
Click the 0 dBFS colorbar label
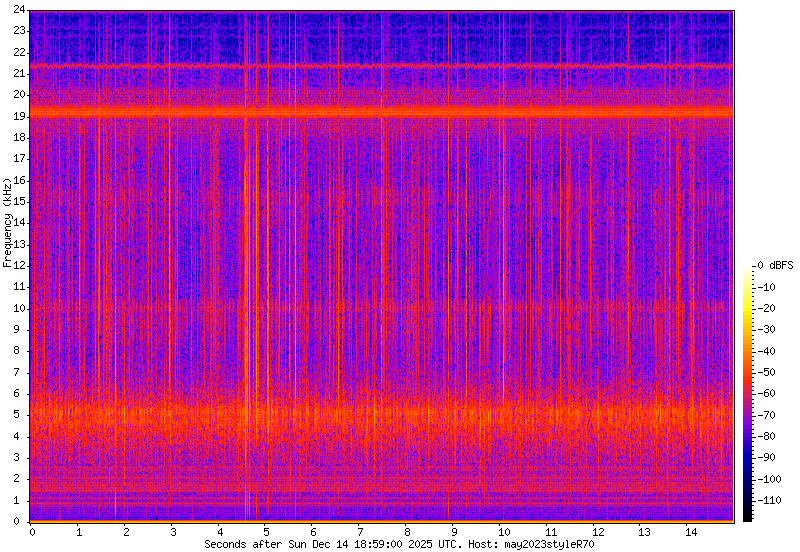tap(774, 265)
